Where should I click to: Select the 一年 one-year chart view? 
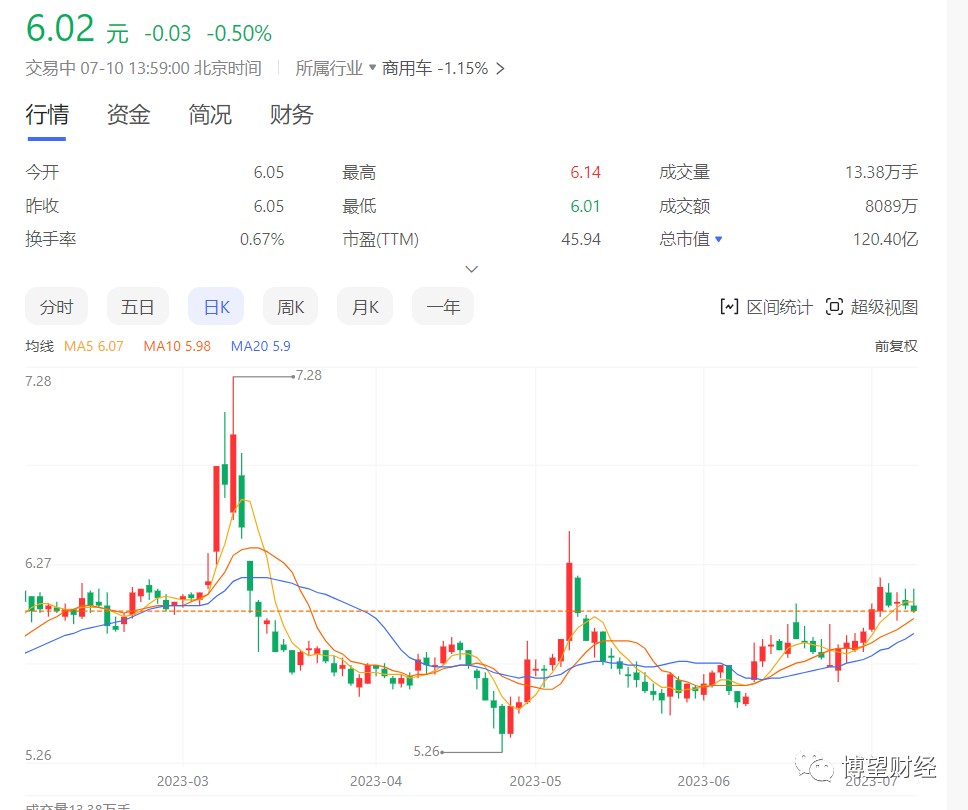click(442, 307)
